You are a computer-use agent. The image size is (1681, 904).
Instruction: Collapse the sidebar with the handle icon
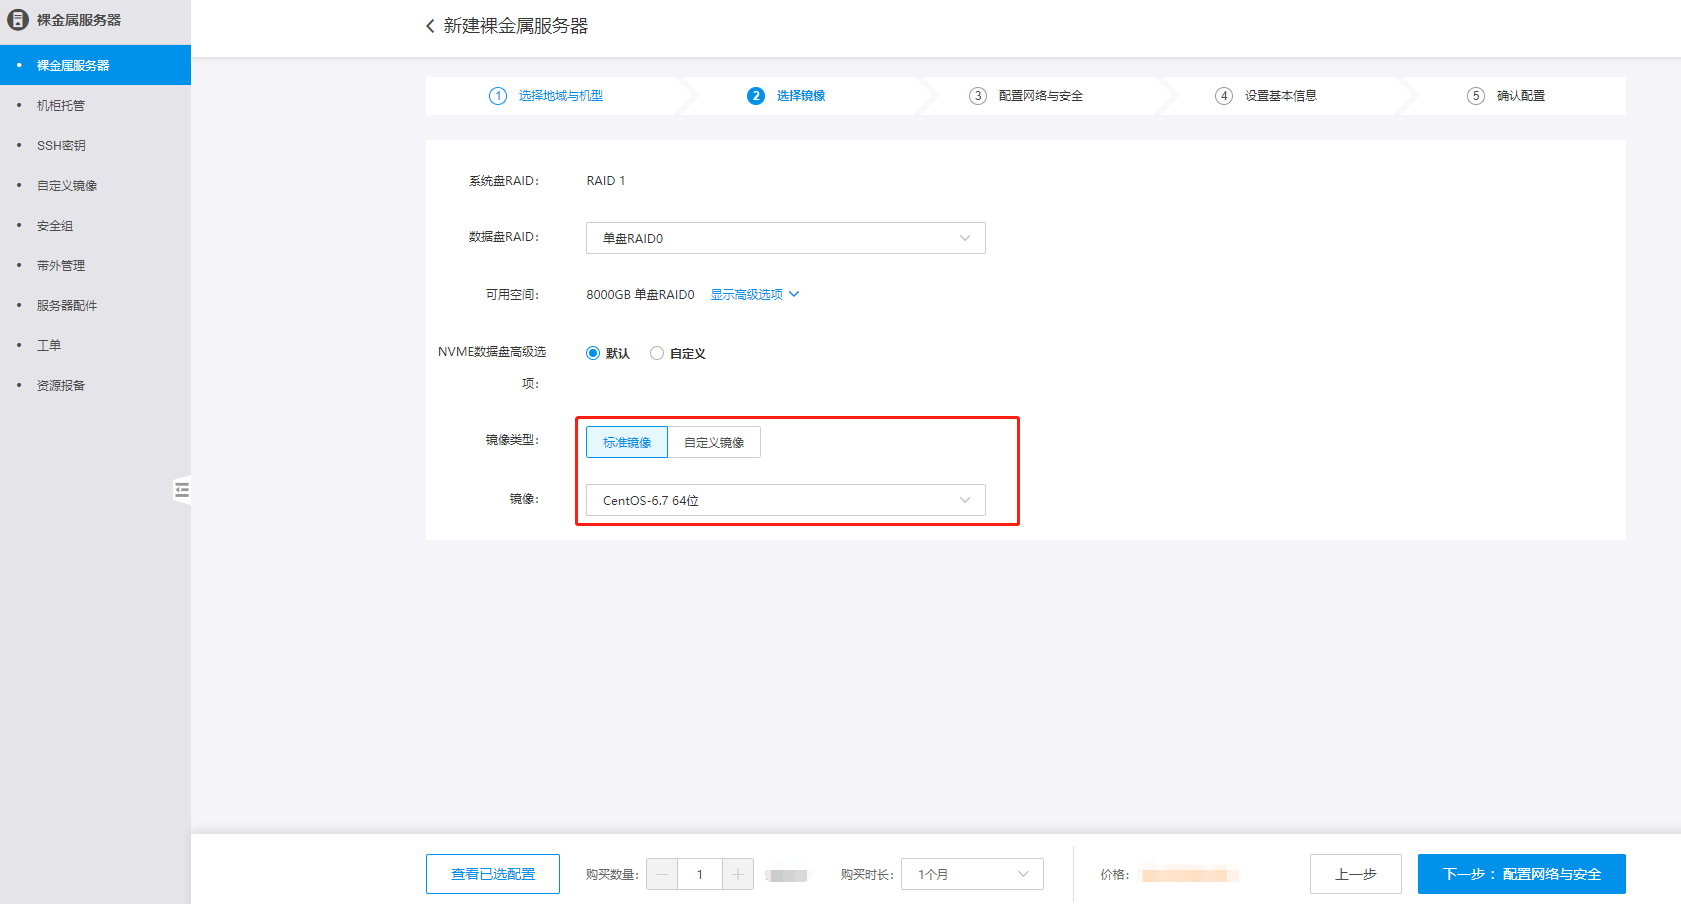[182, 490]
